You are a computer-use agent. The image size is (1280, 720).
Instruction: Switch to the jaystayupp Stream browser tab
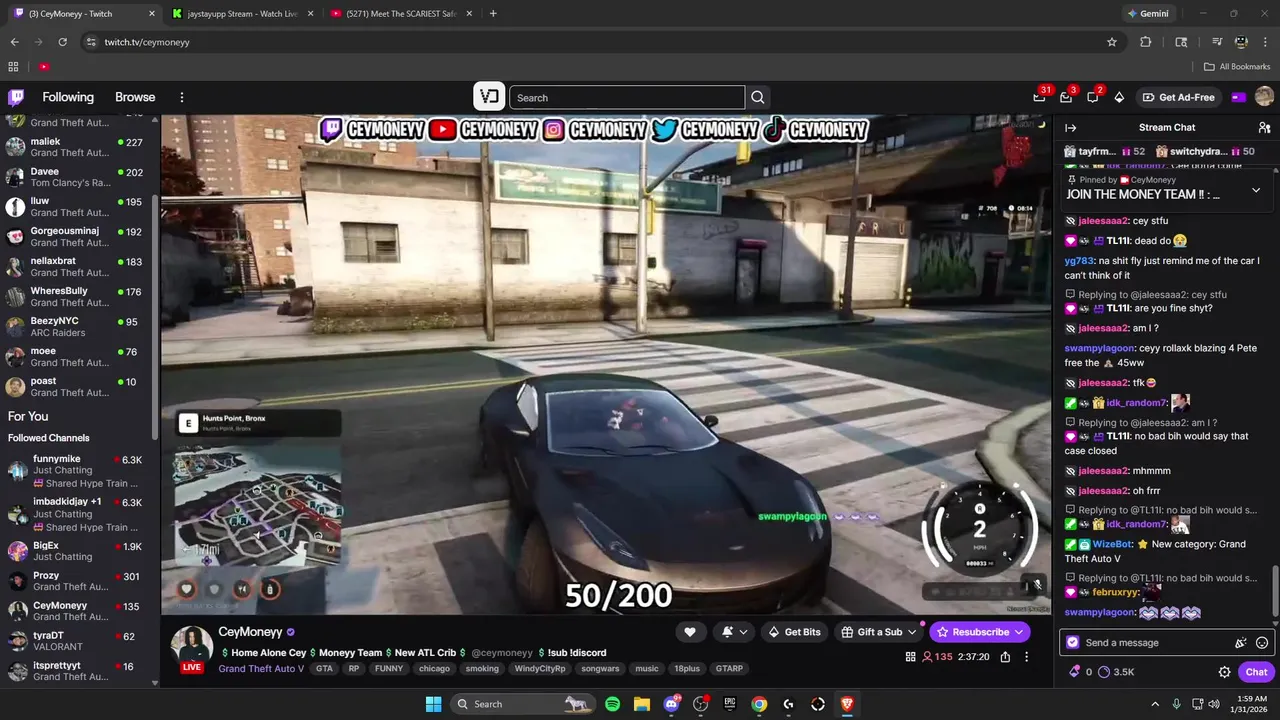(242, 14)
